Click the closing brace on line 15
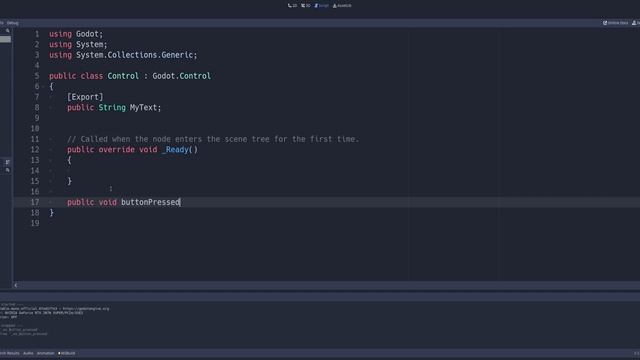 pyautogui.click(x=69, y=181)
